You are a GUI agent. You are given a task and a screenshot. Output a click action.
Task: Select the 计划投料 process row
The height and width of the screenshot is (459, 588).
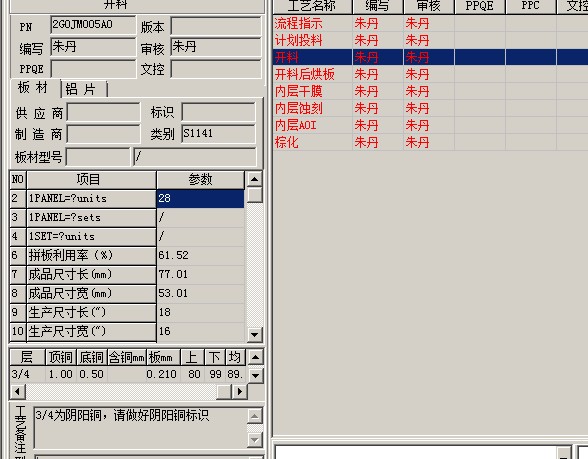tap(430, 40)
